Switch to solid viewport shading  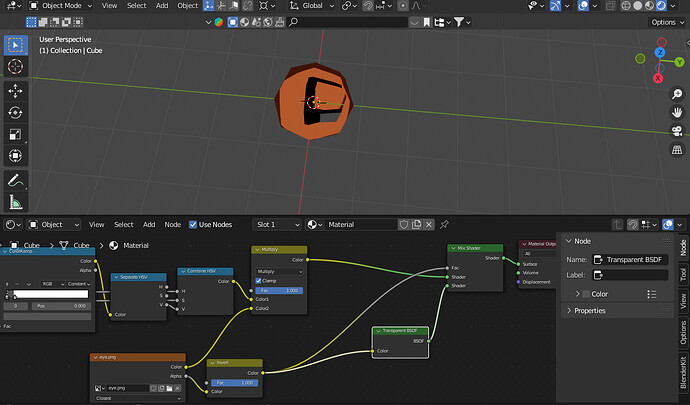pos(638,6)
